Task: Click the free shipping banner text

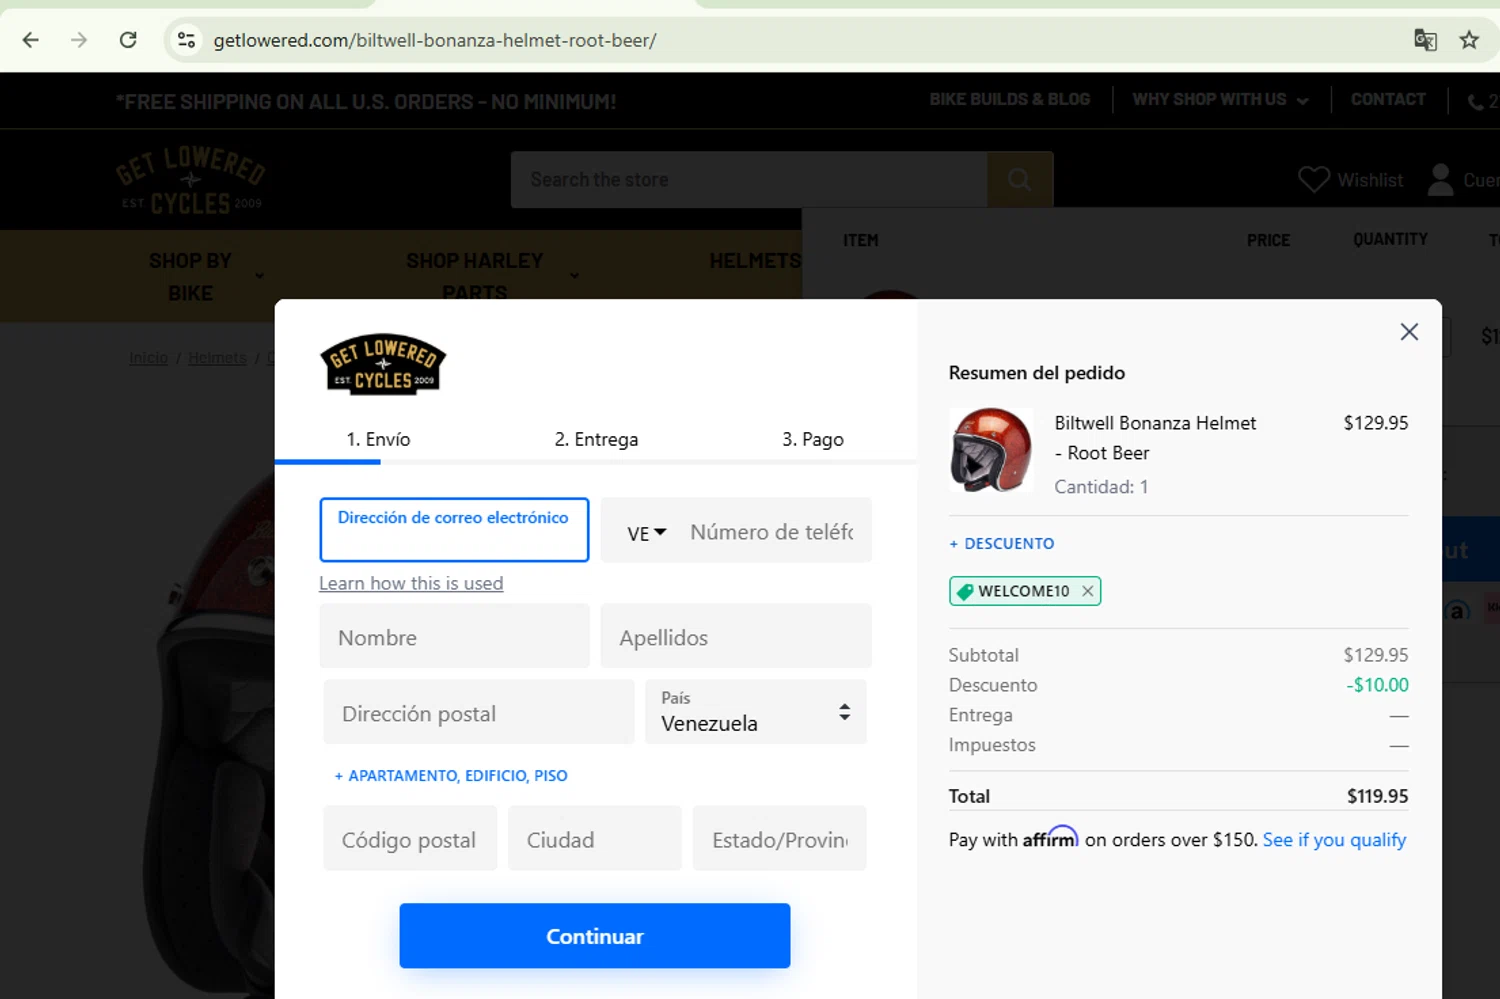Action: click(x=366, y=102)
